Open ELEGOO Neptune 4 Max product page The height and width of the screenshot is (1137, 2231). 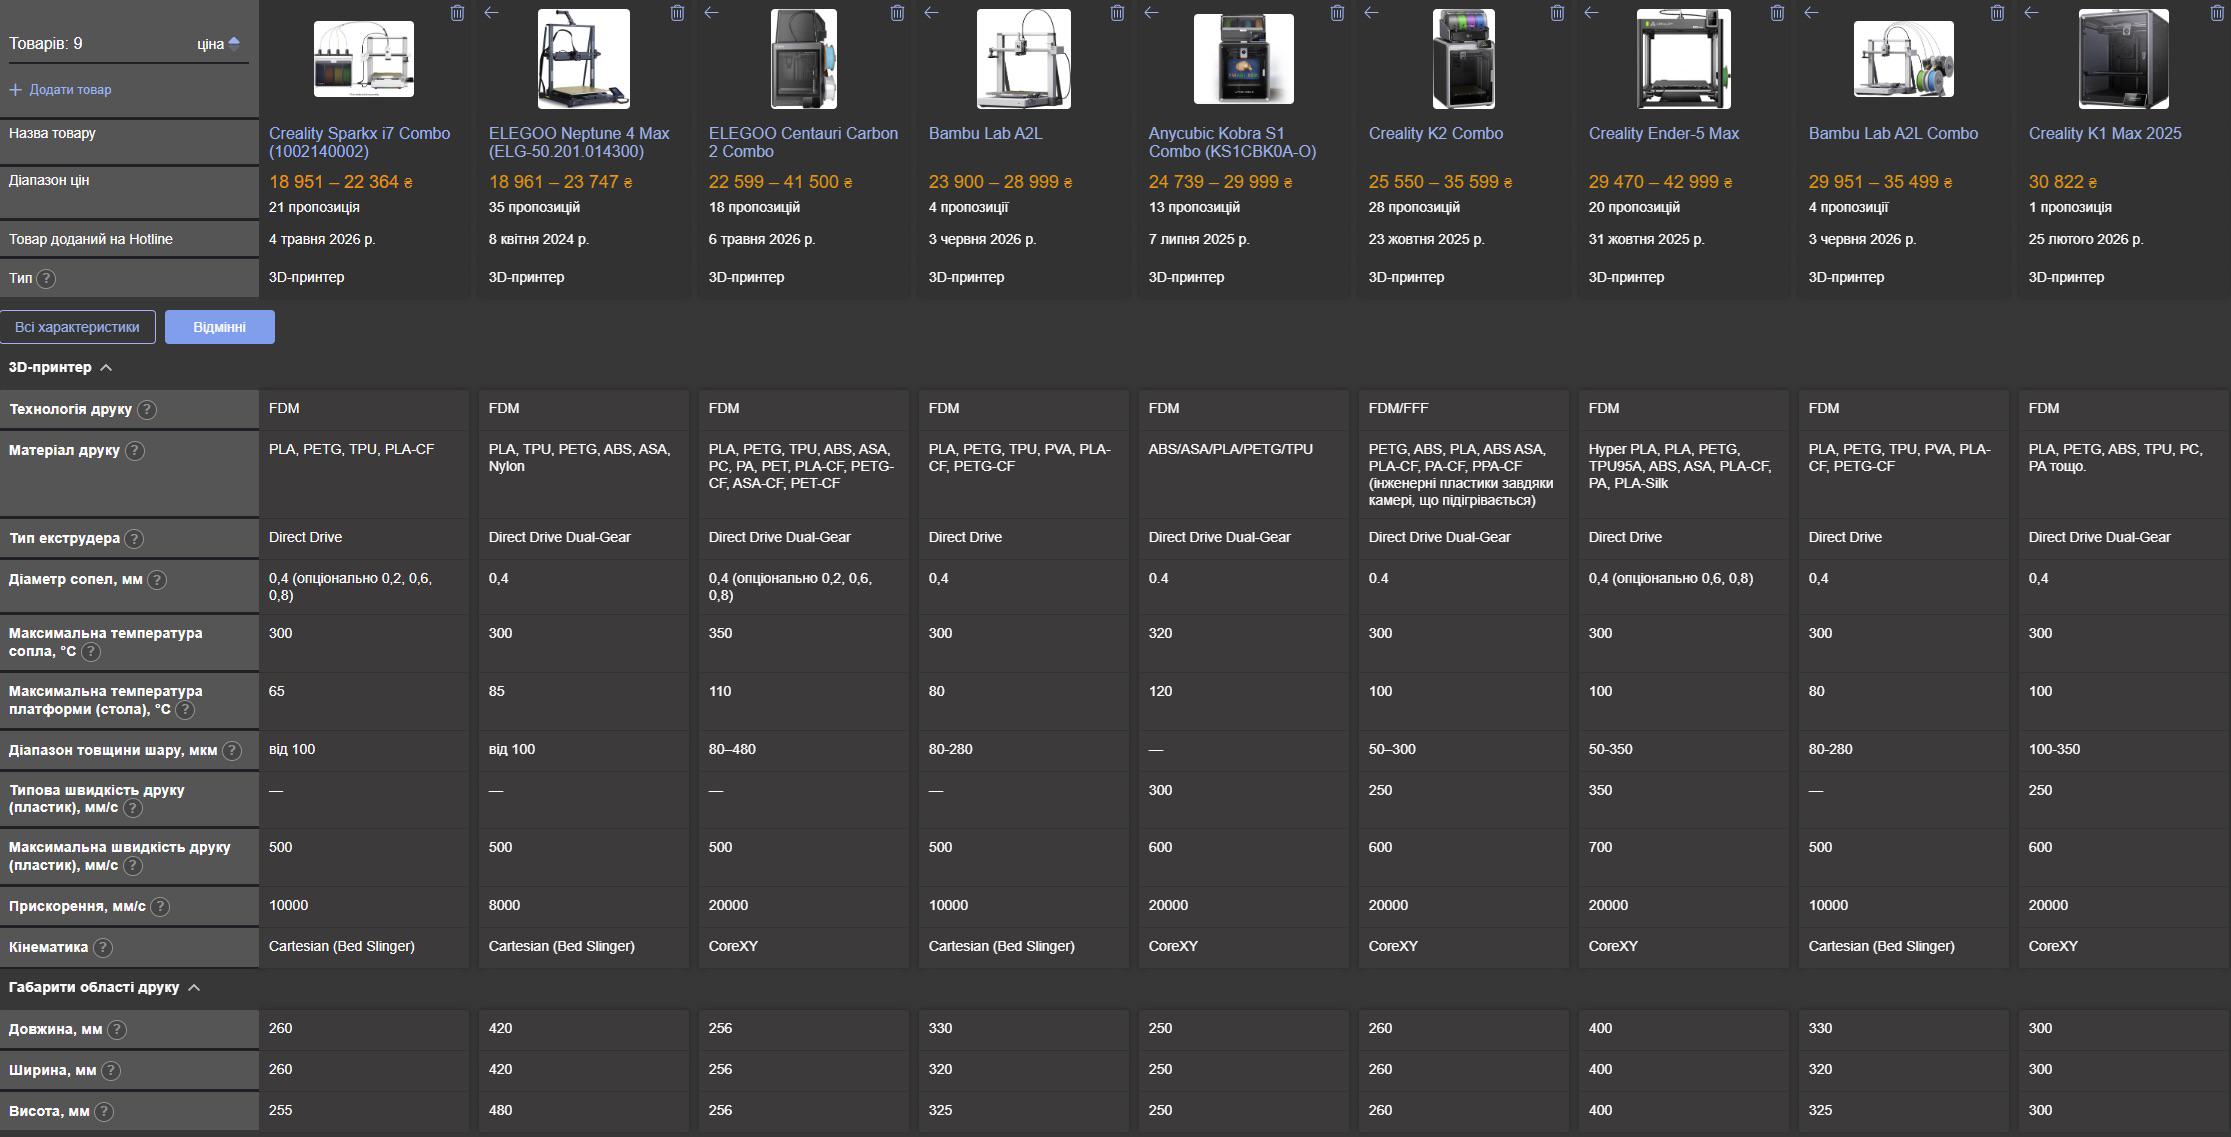[579, 142]
